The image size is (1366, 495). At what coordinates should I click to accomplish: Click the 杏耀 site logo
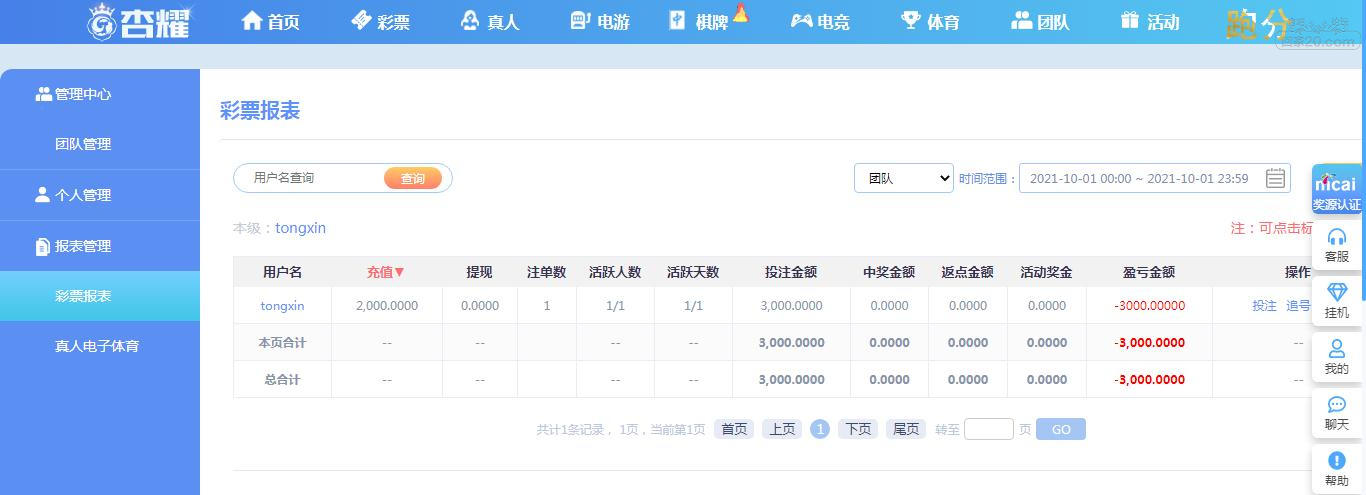click(x=140, y=21)
